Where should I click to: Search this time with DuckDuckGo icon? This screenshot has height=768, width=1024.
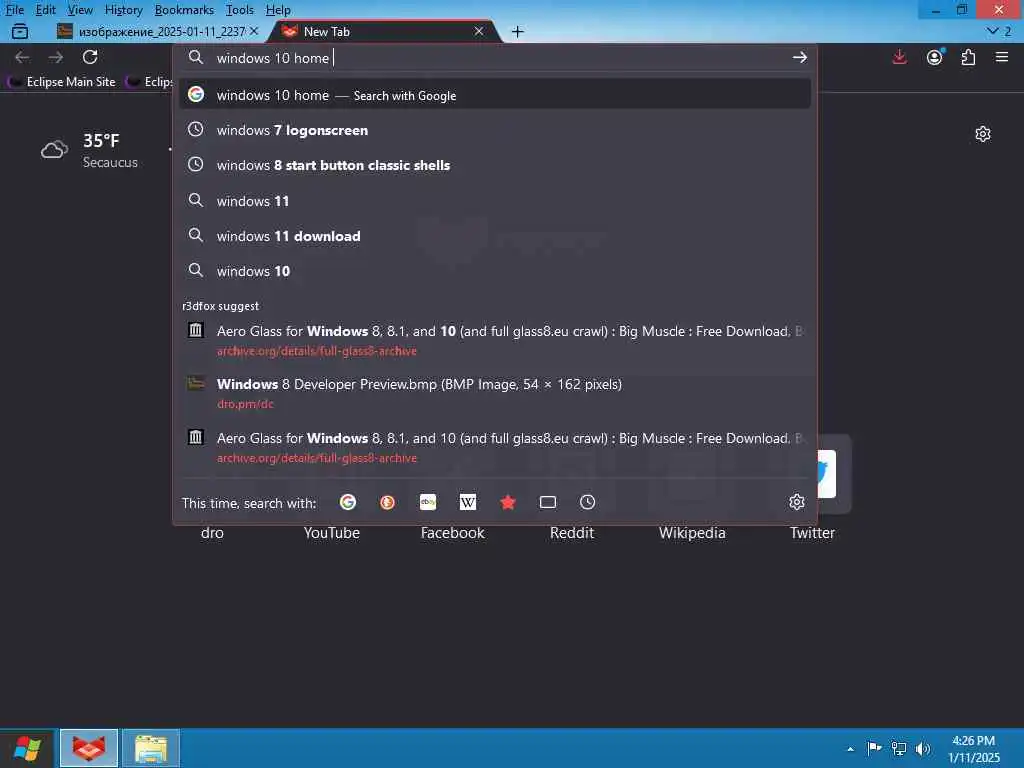pos(387,502)
